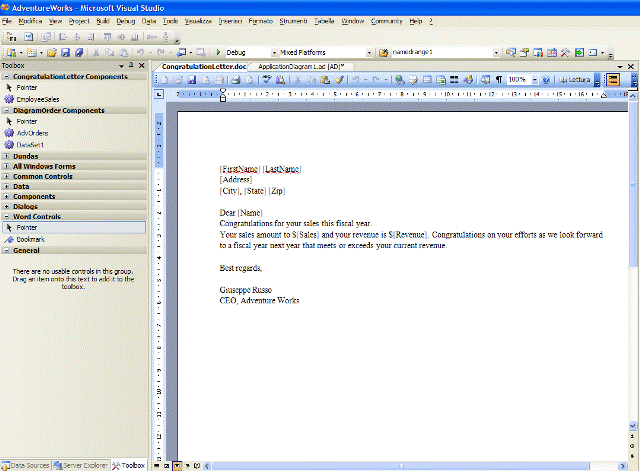The width and height of the screenshot is (640, 471).
Task: Click the Open File folder icon
Action: (x=51, y=52)
